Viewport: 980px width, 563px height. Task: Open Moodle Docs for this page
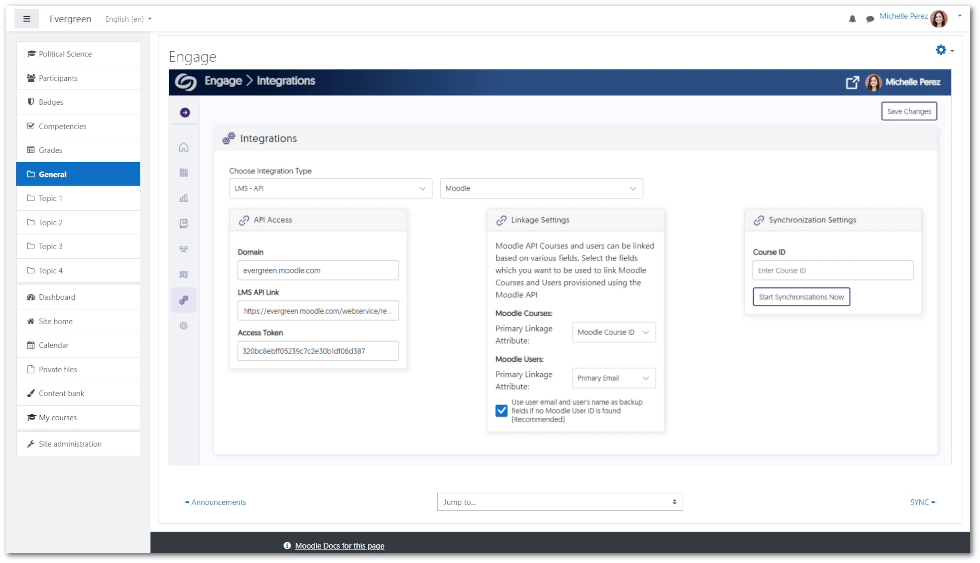[x=339, y=546]
